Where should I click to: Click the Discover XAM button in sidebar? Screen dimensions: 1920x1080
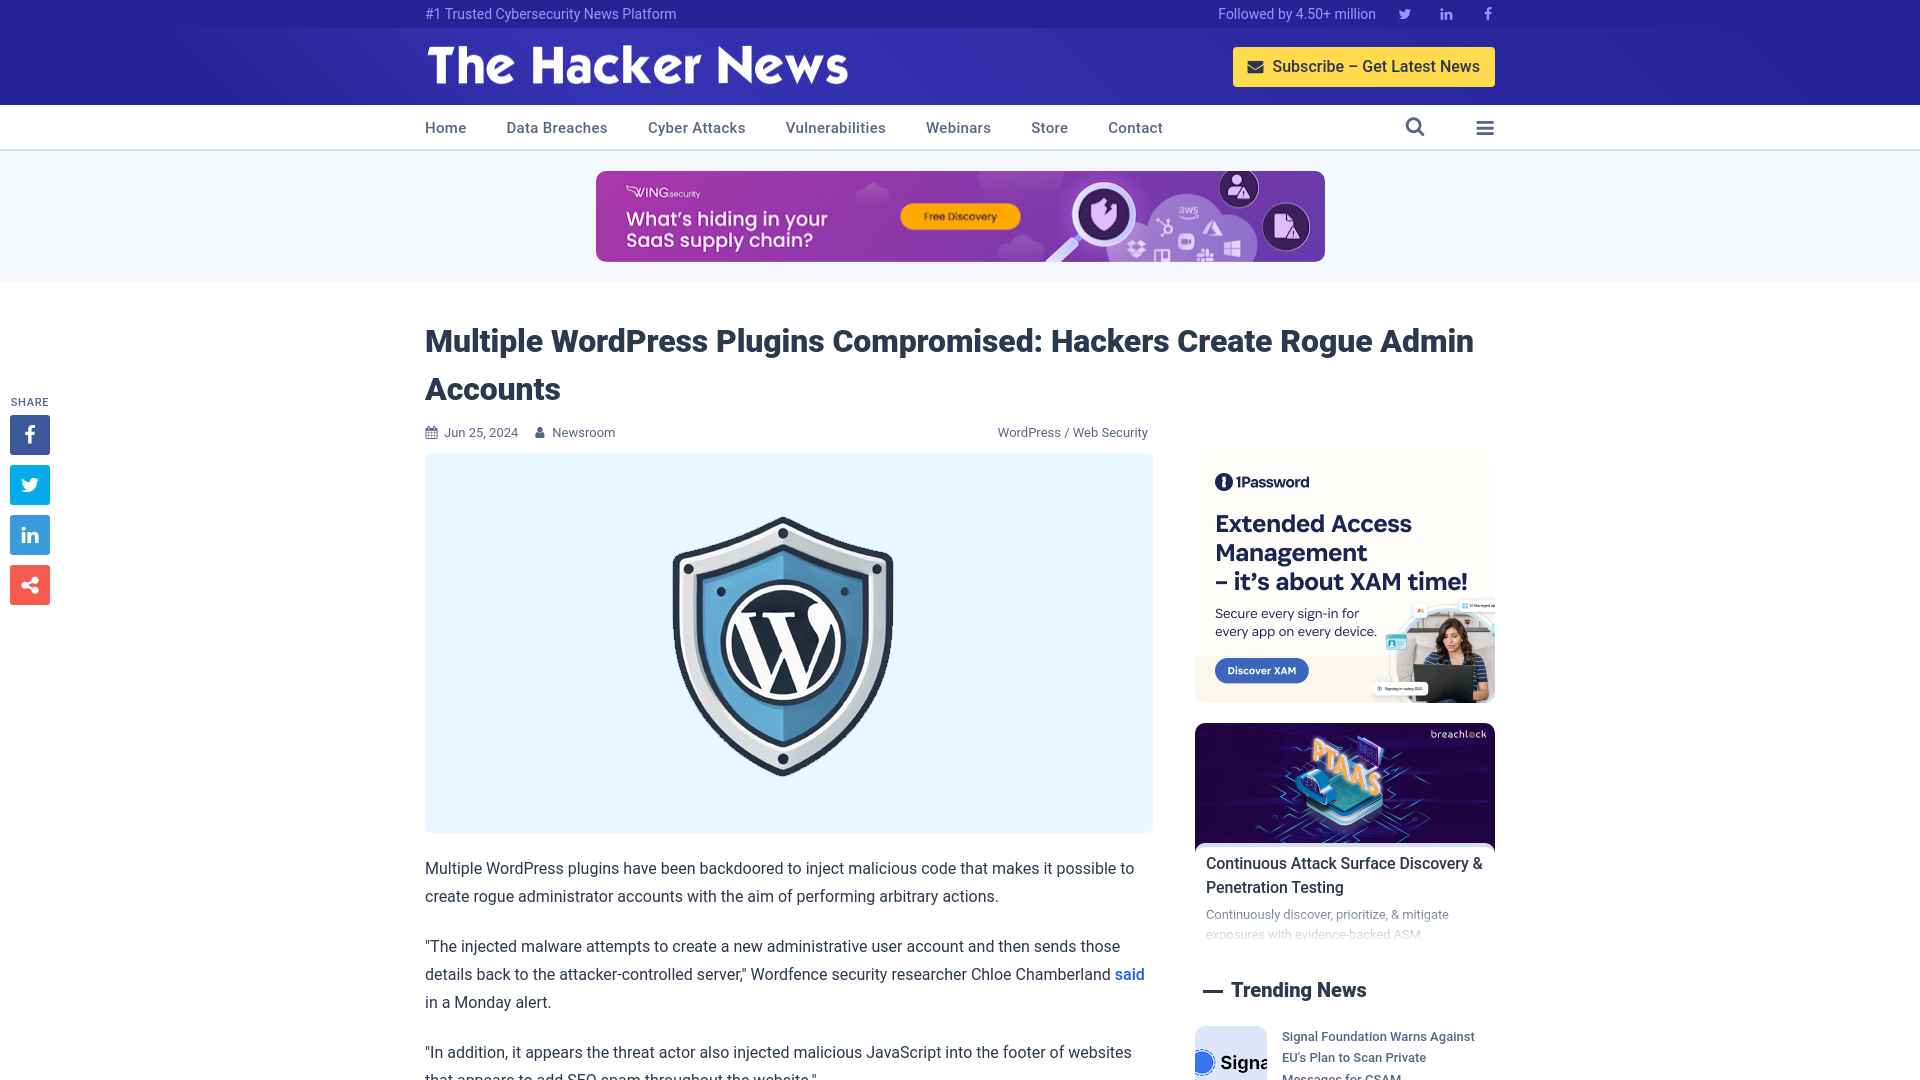click(1262, 670)
